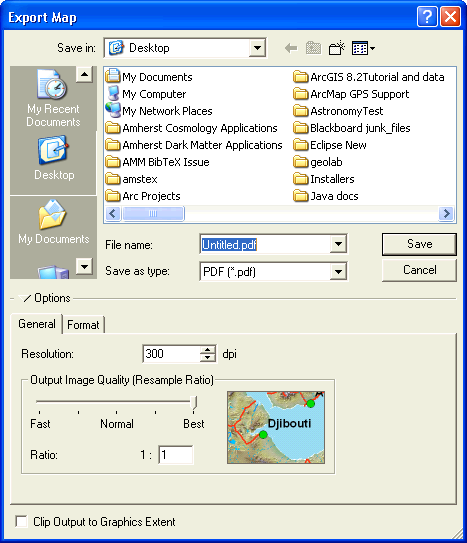The height and width of the screenshot is (543, 467).
Task: Click the Output Image Quality slider handle
Action: pos(194,404)
